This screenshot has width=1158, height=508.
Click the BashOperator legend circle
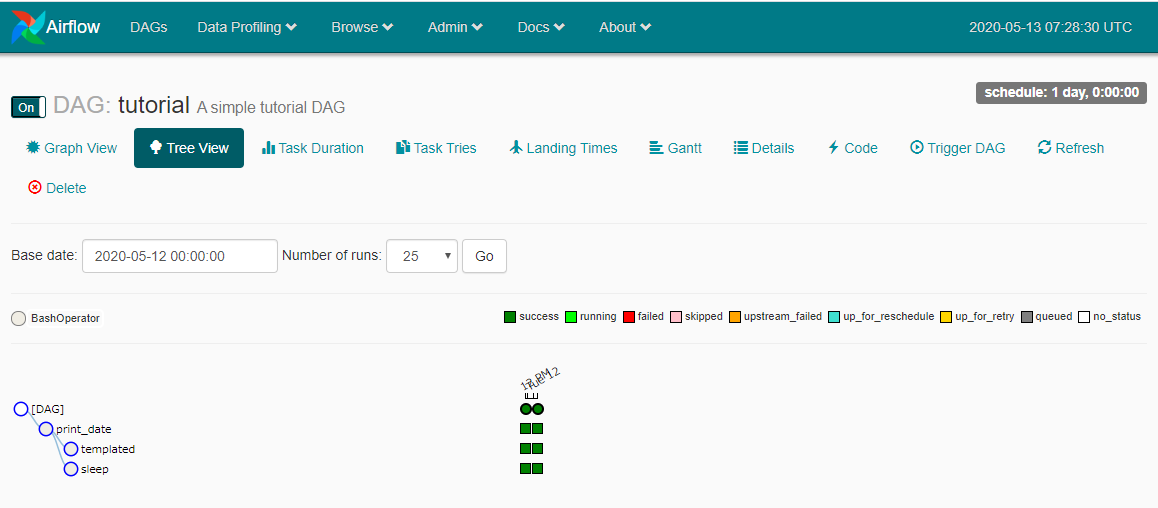(x=19, y=319)
